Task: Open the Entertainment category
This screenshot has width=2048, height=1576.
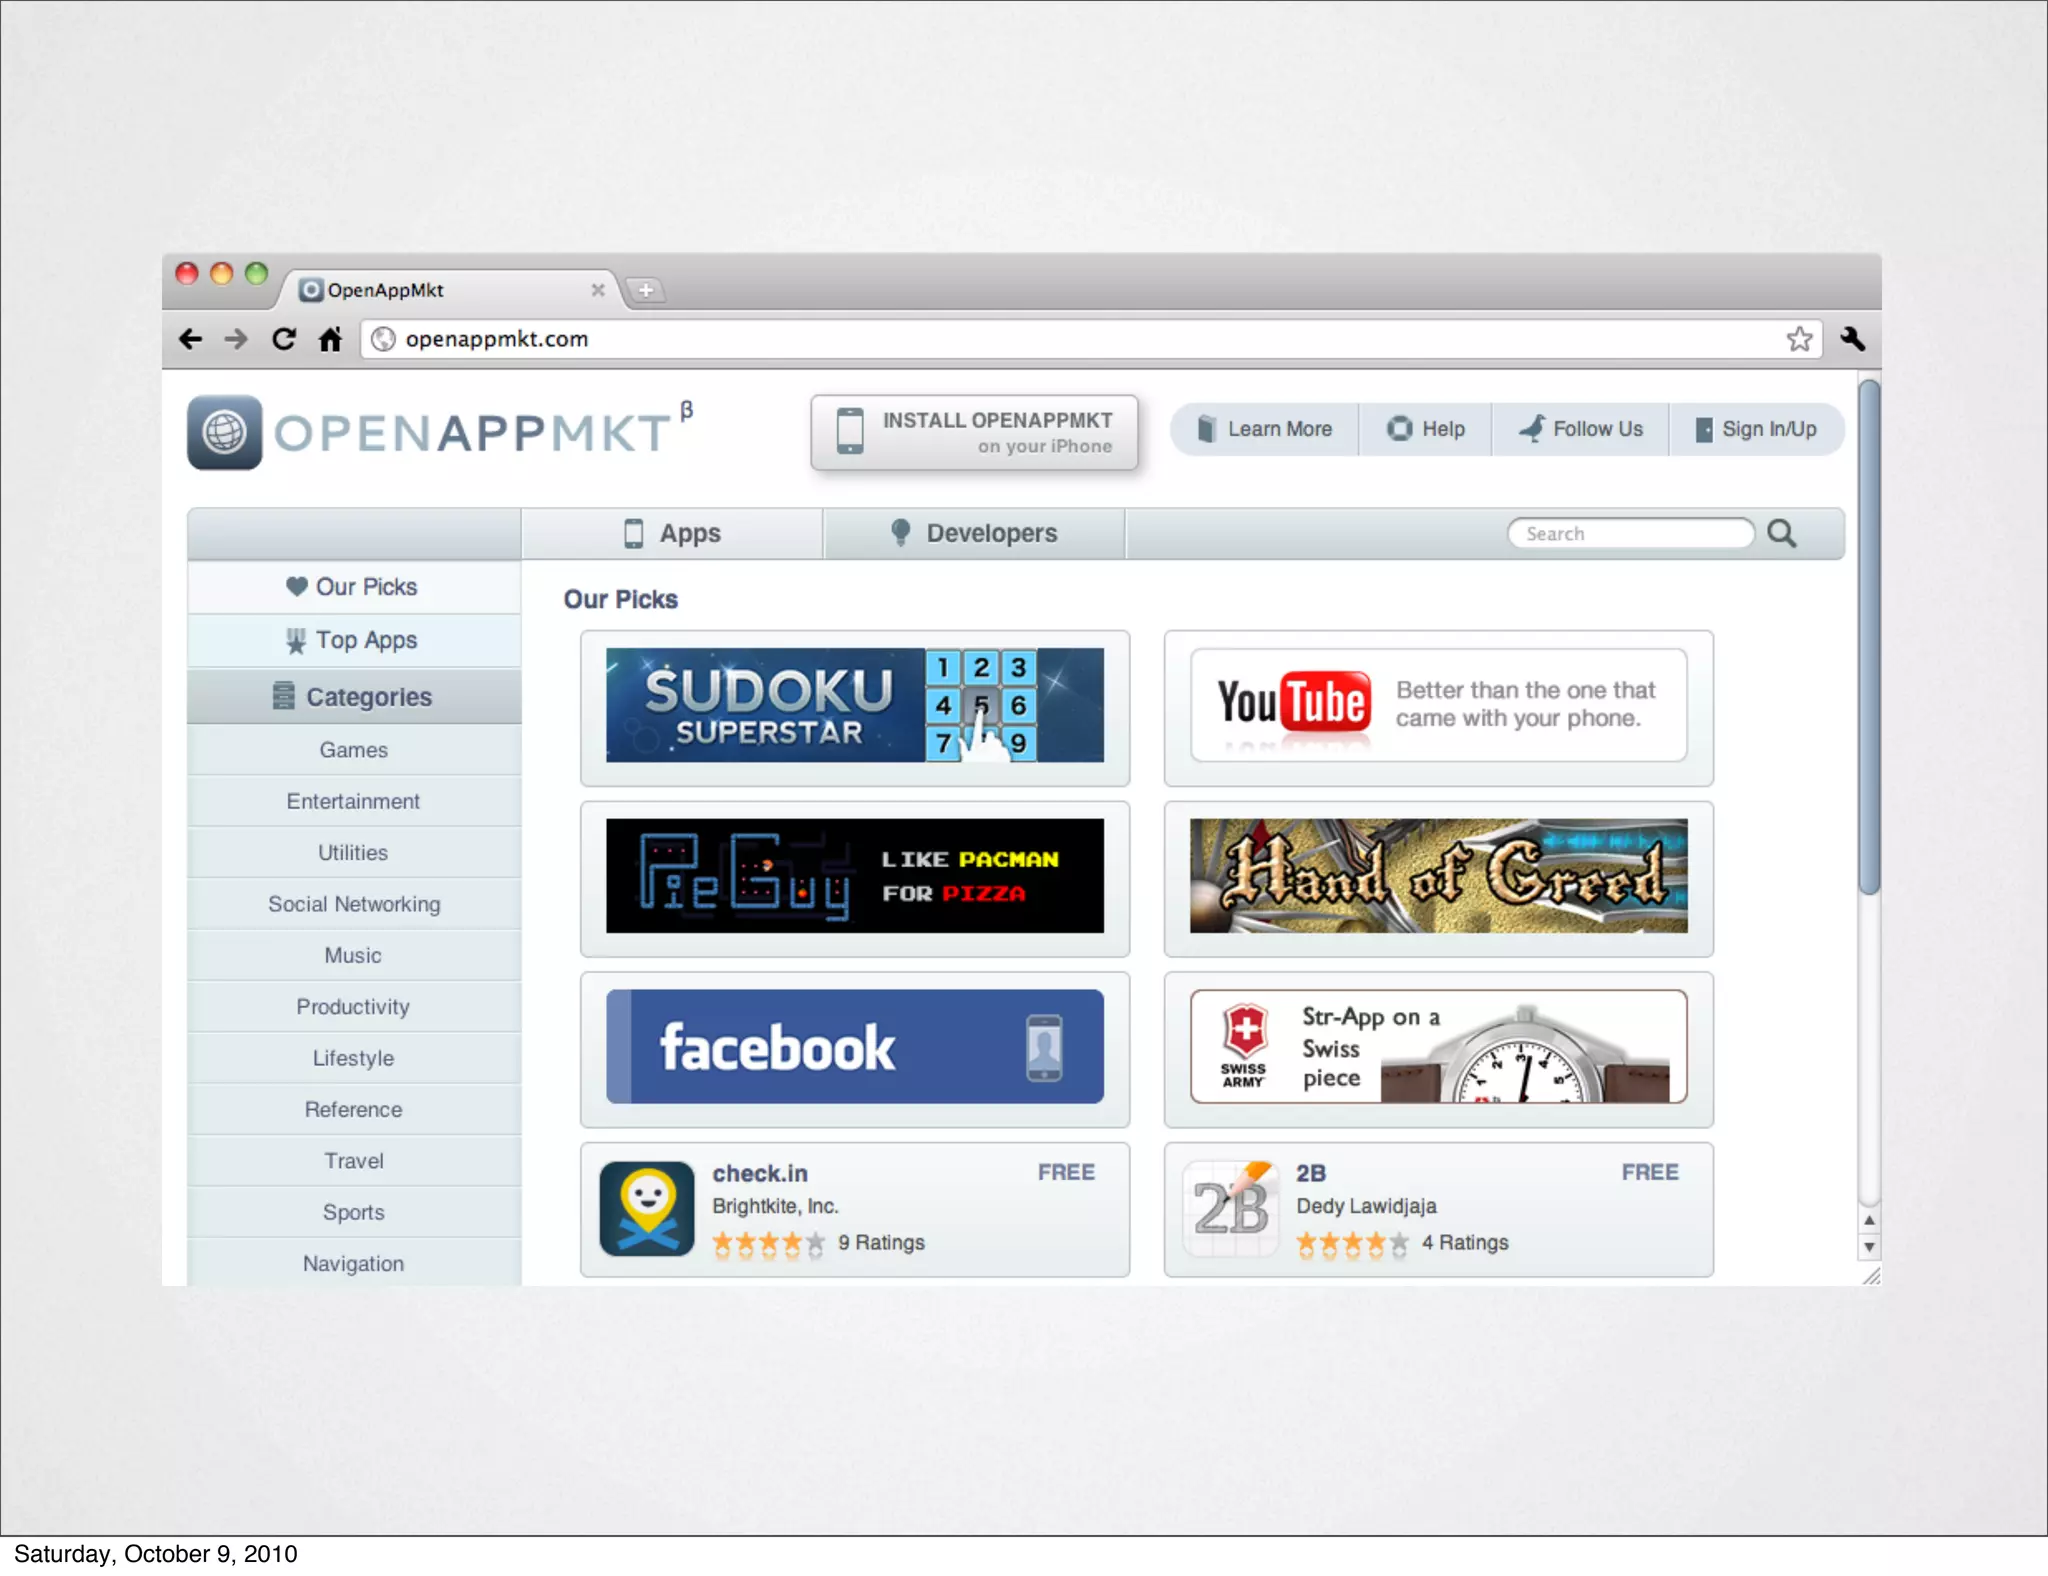Action: point(353,801)
